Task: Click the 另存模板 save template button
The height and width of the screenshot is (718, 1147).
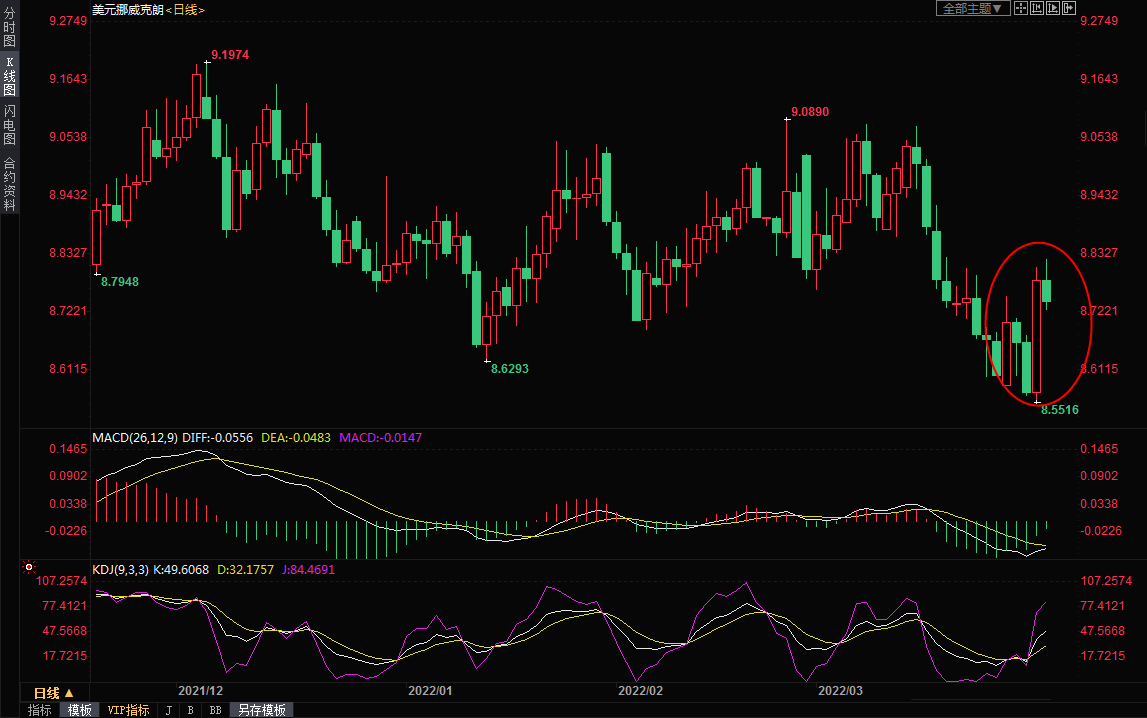Action: tap(262, 710)
